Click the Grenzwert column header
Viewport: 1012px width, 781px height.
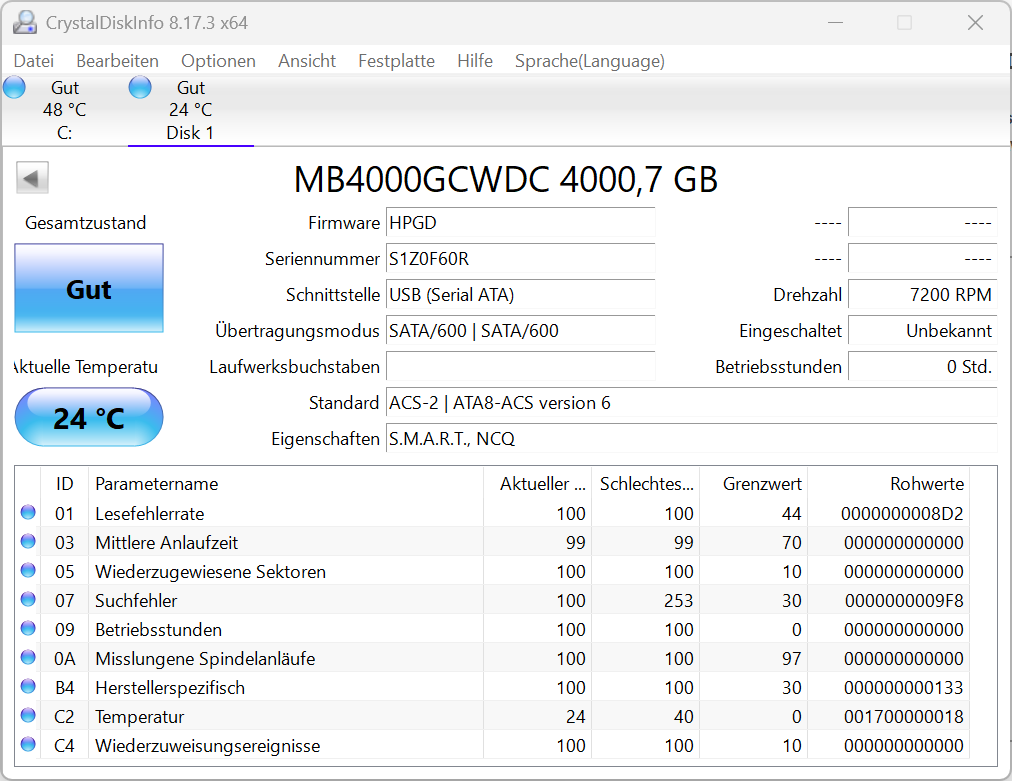(x=754, y=483)
